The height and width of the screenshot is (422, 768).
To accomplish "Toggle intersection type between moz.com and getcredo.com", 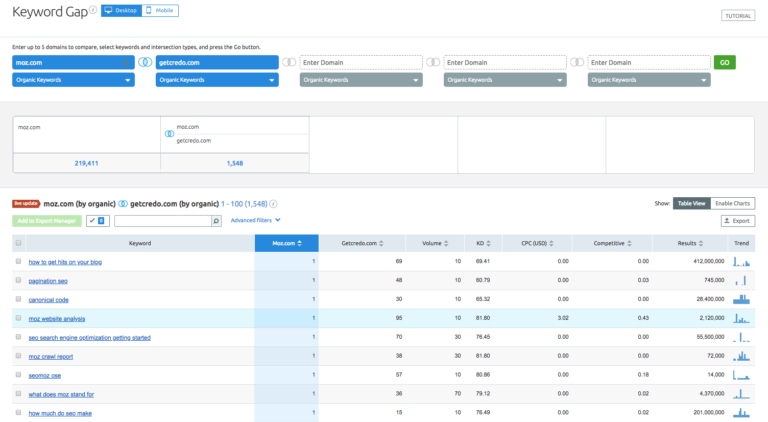I will (145, 62).
